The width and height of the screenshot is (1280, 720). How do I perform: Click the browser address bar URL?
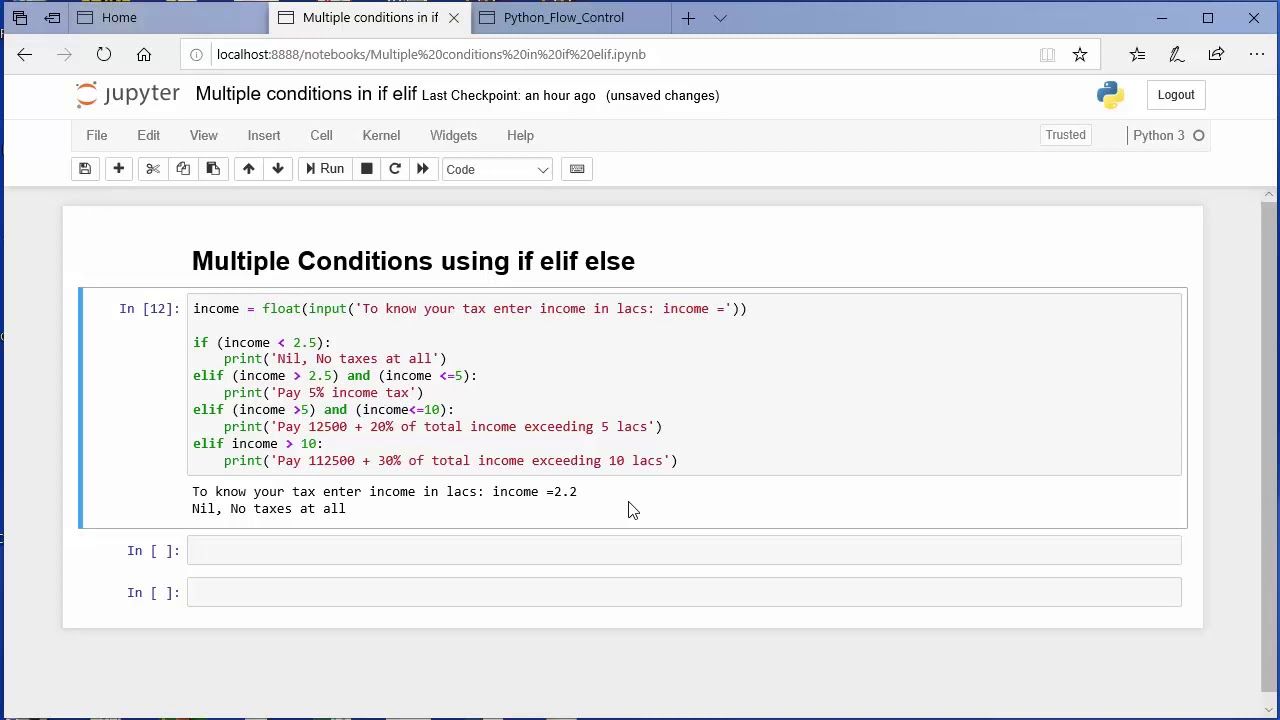(x=431, y=55)
